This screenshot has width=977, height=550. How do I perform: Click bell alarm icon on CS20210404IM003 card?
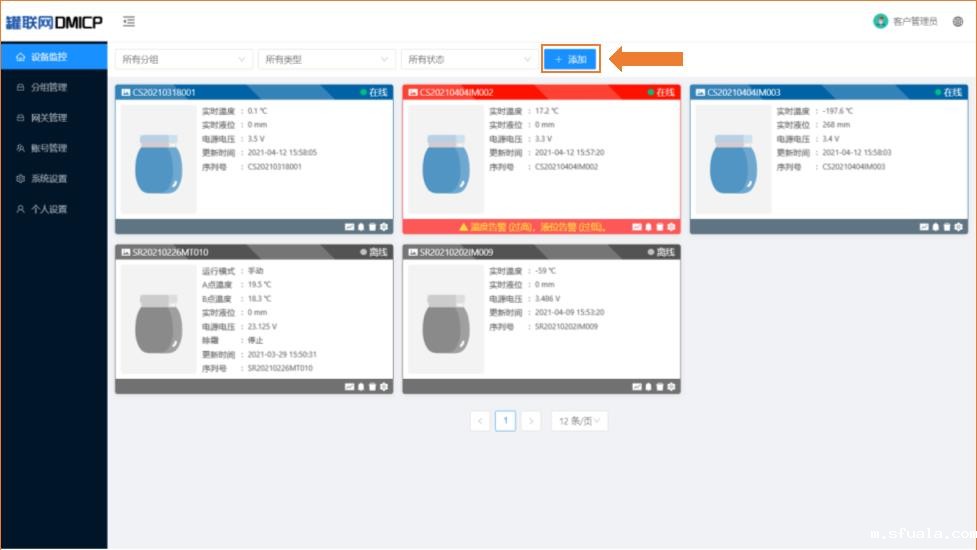(x=935, y=227)
